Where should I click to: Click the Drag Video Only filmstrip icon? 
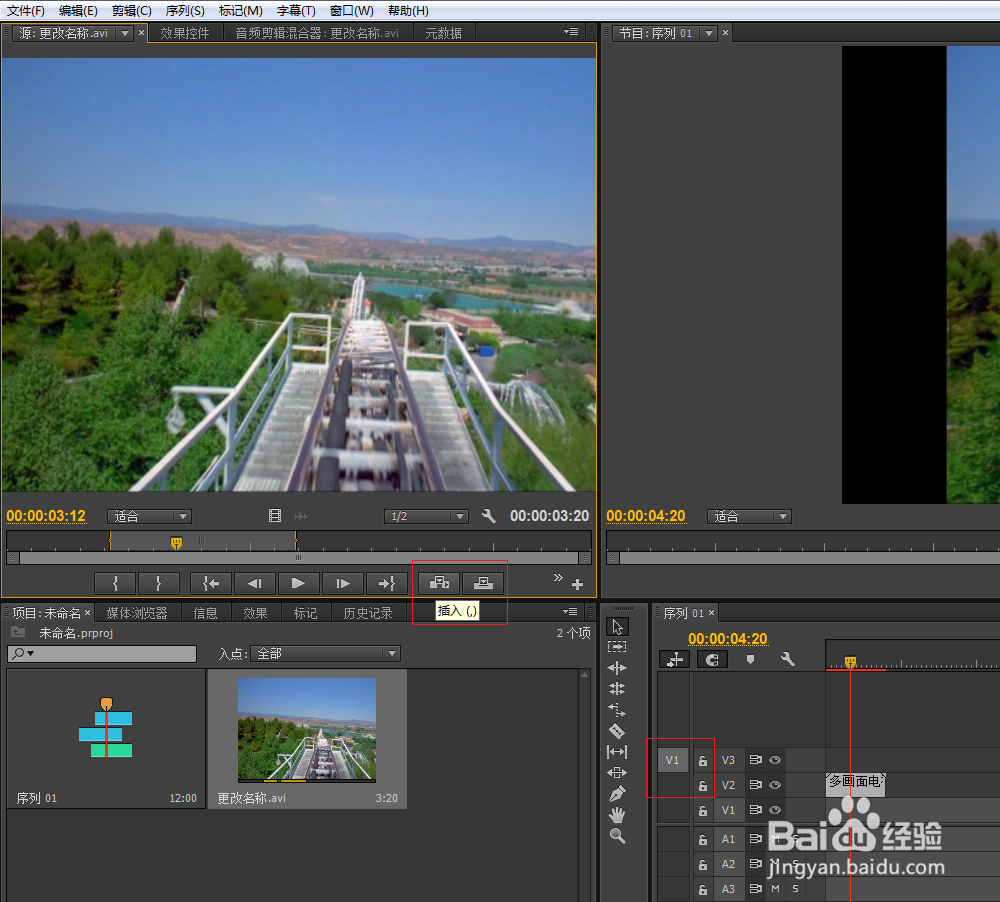click(275, 515)
